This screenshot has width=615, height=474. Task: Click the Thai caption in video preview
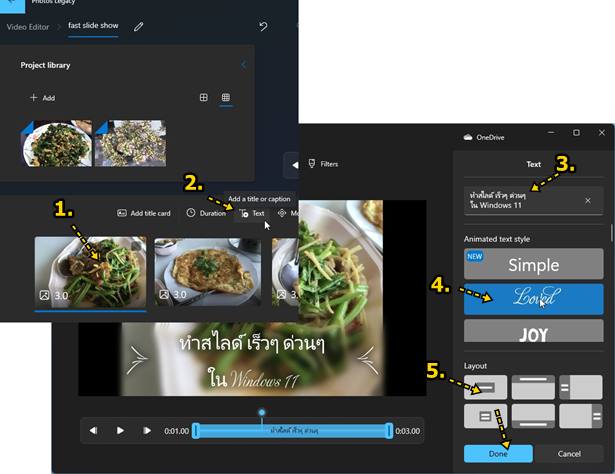click(252, 361)
